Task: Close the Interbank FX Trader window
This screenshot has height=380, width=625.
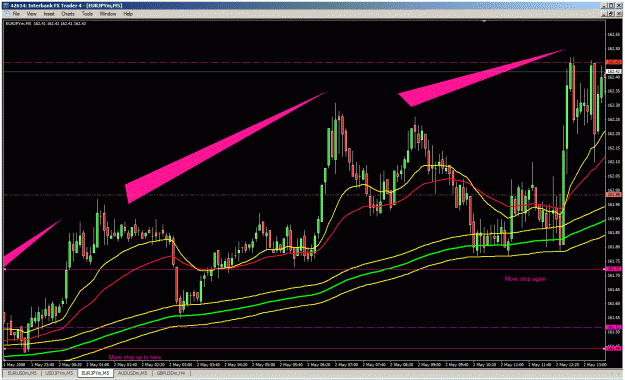Action: tap(619, 6)
